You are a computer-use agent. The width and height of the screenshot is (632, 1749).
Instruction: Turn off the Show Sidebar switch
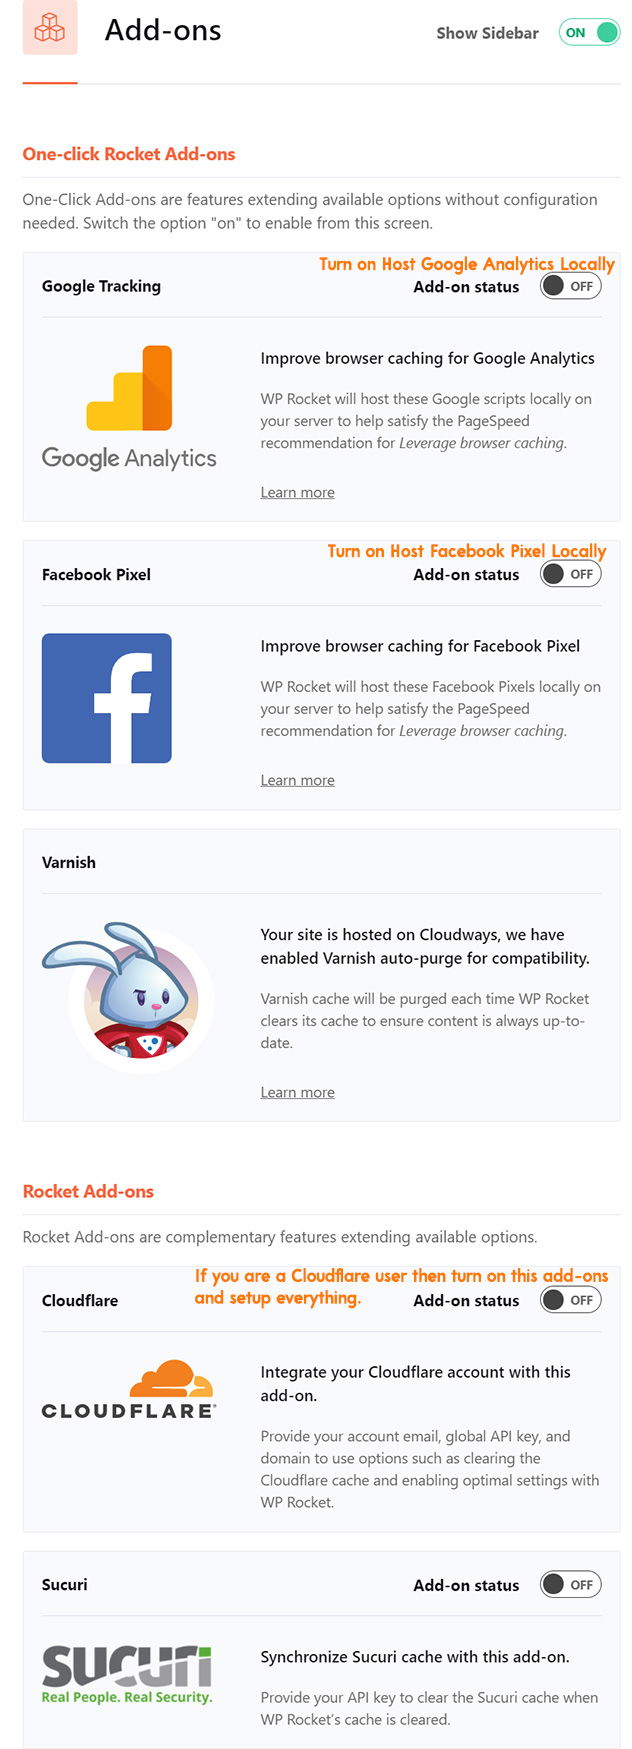(589, 32)
